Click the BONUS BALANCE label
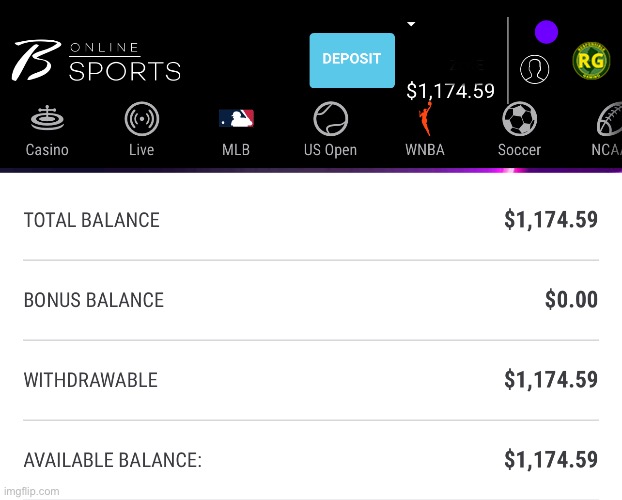This screenshot has height=500, width=622. click(93, 300)
